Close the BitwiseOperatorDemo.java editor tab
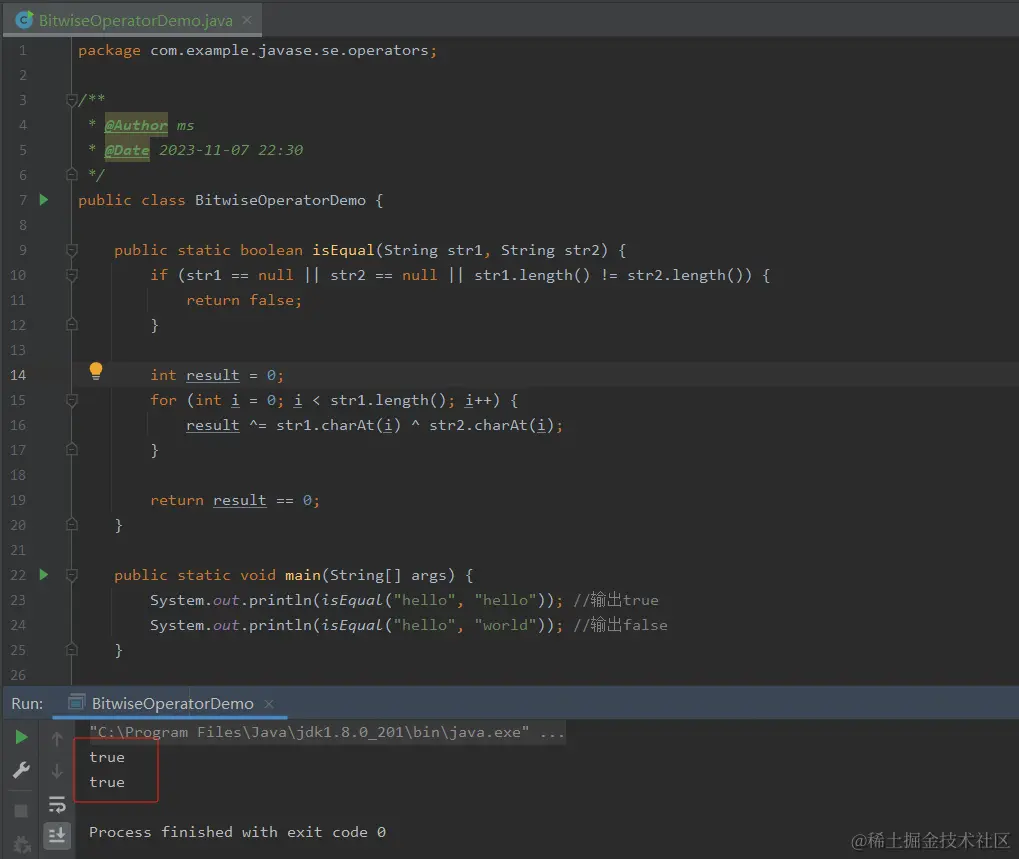This screenshot has height=859, width=1019. [247, 20]
